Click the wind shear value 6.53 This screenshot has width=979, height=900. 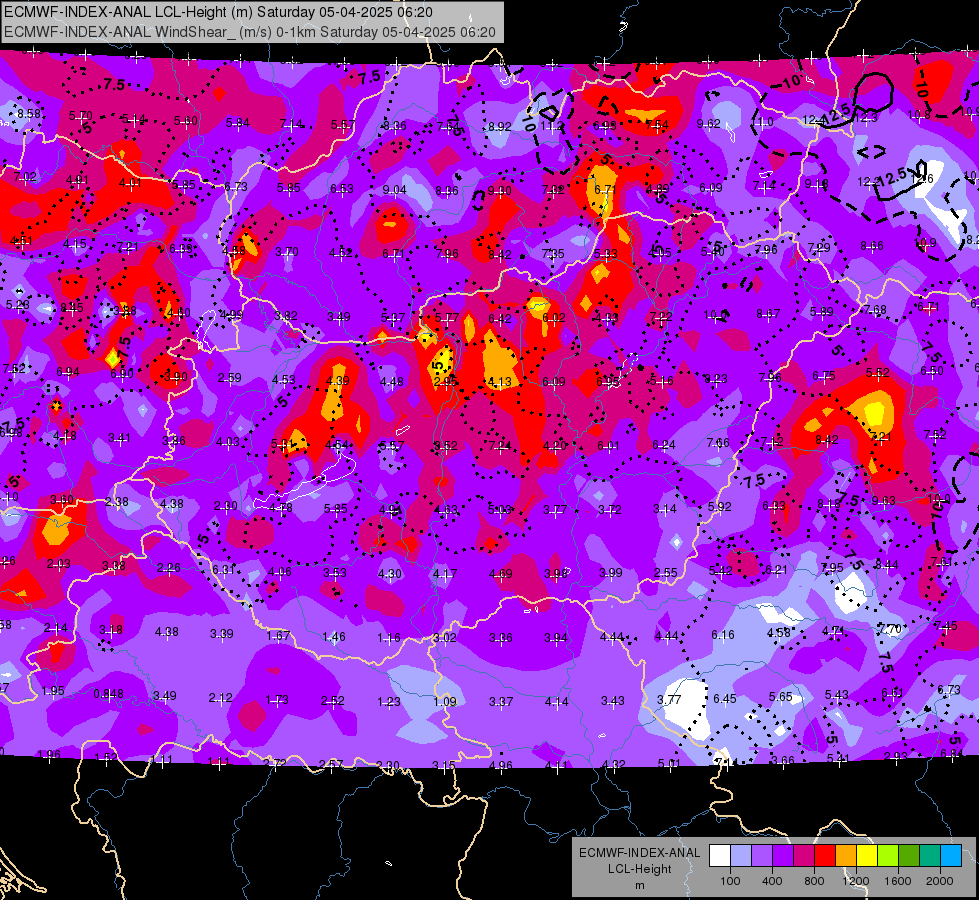point(342,189)
